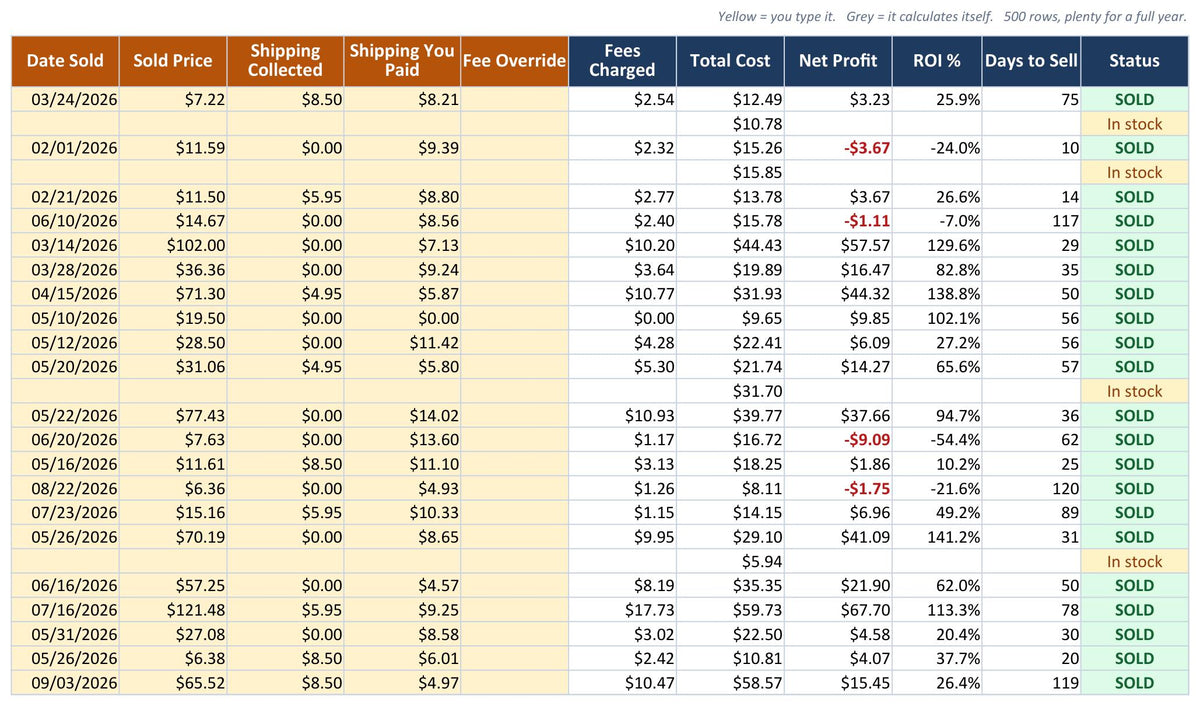Image resolution: width=1200 pixels, height=706 pixels.
Task: Click days to sell value 117
Action: (1032, 221)
